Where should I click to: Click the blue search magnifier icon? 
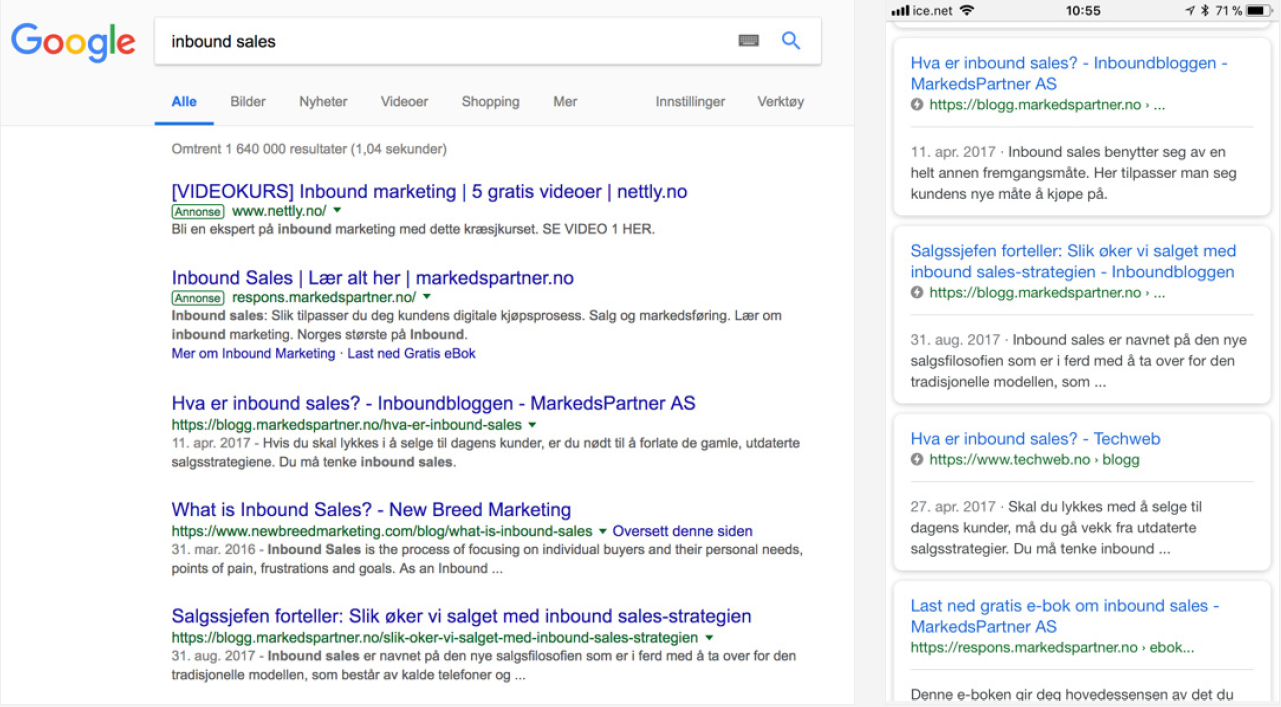[791, 41]
